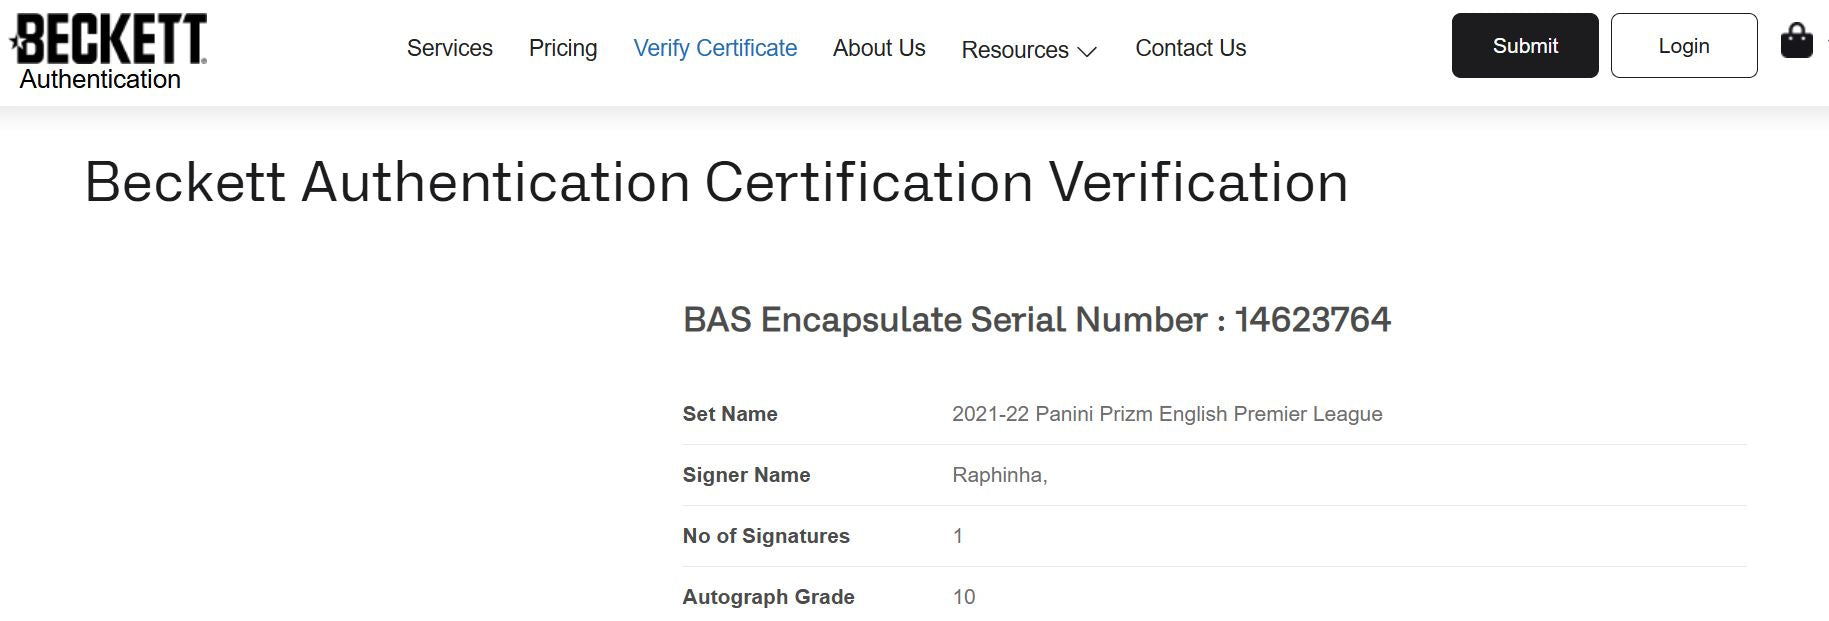1829x621 pixels.
Task: Go to the Services page
Action: [x=449, y=48]
